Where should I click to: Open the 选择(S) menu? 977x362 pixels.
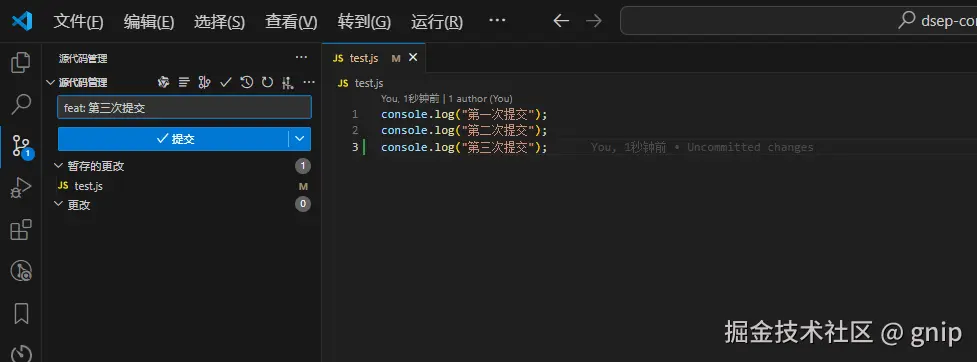[219, 22]
